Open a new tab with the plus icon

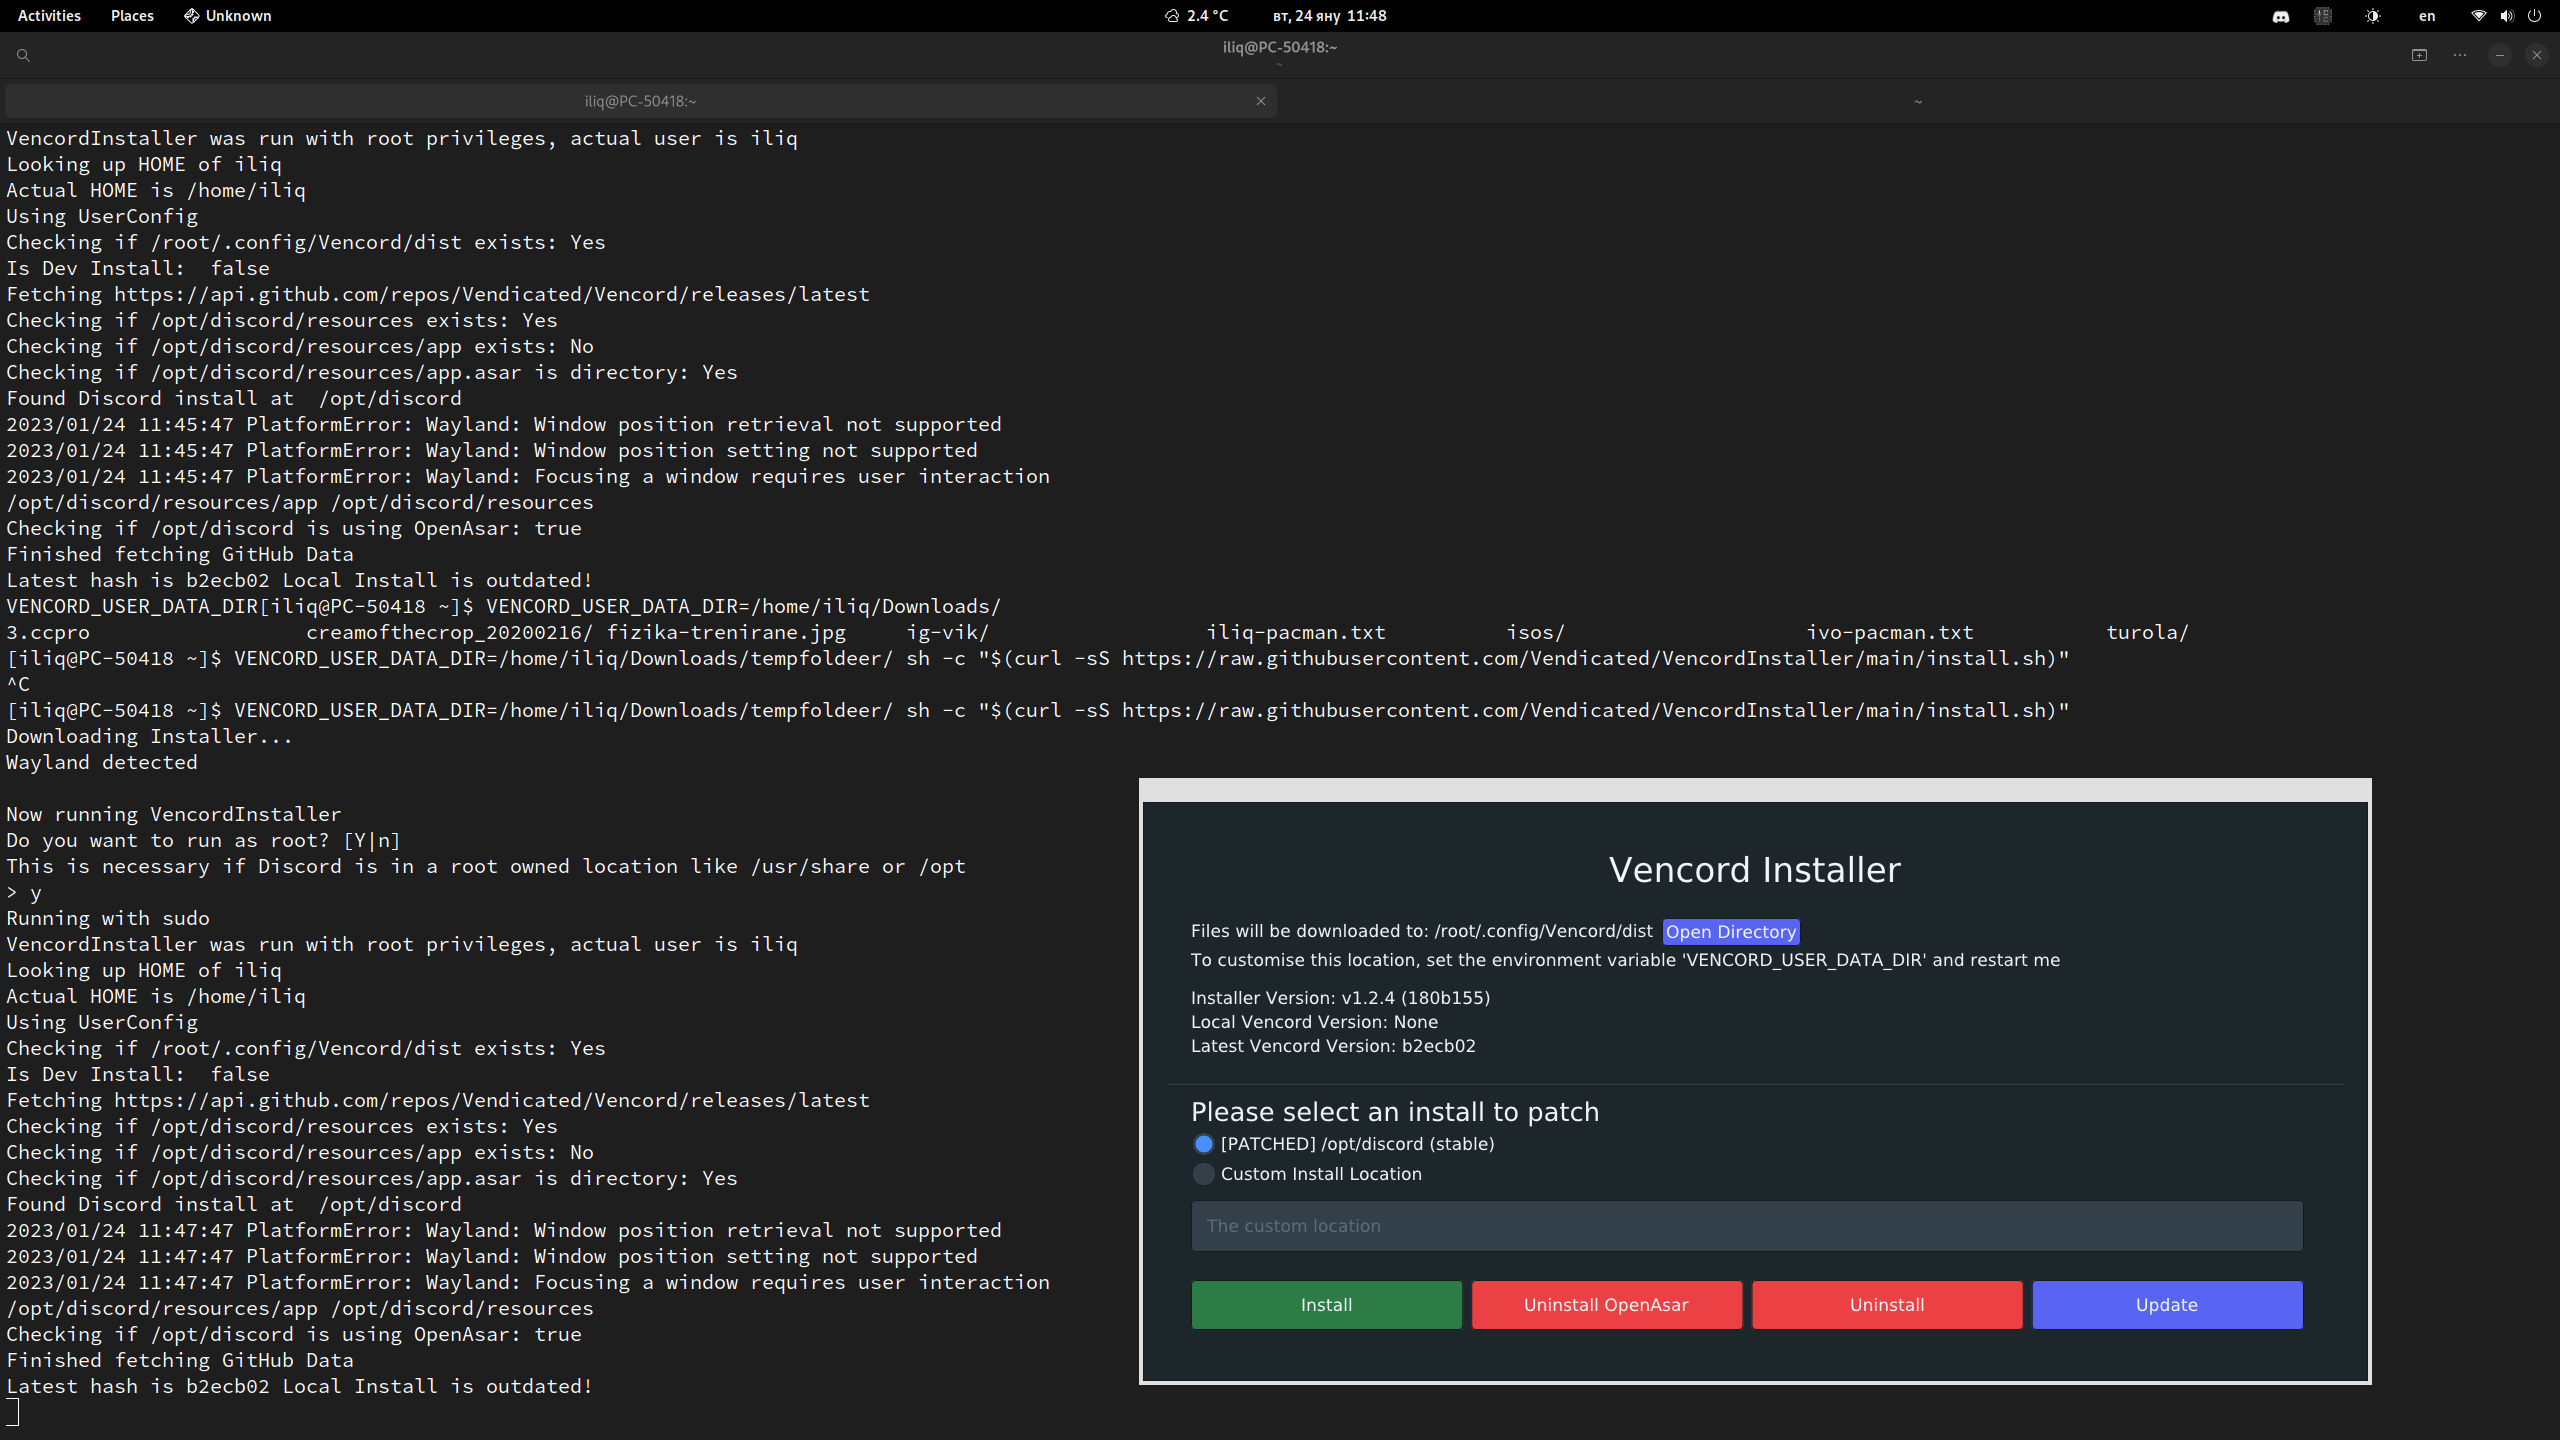(x=2421, y=55)
